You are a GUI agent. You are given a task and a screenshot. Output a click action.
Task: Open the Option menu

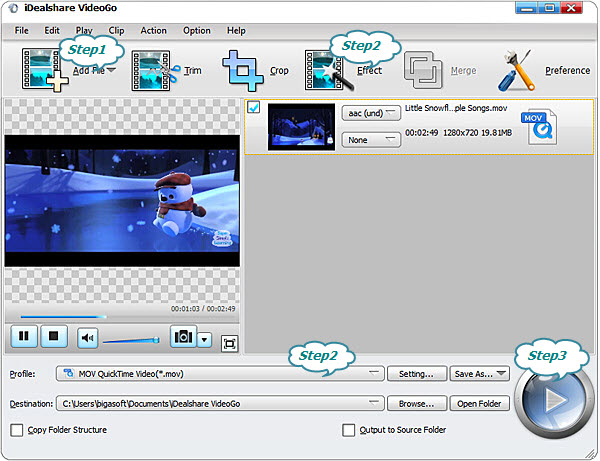[x=197, y=31]
